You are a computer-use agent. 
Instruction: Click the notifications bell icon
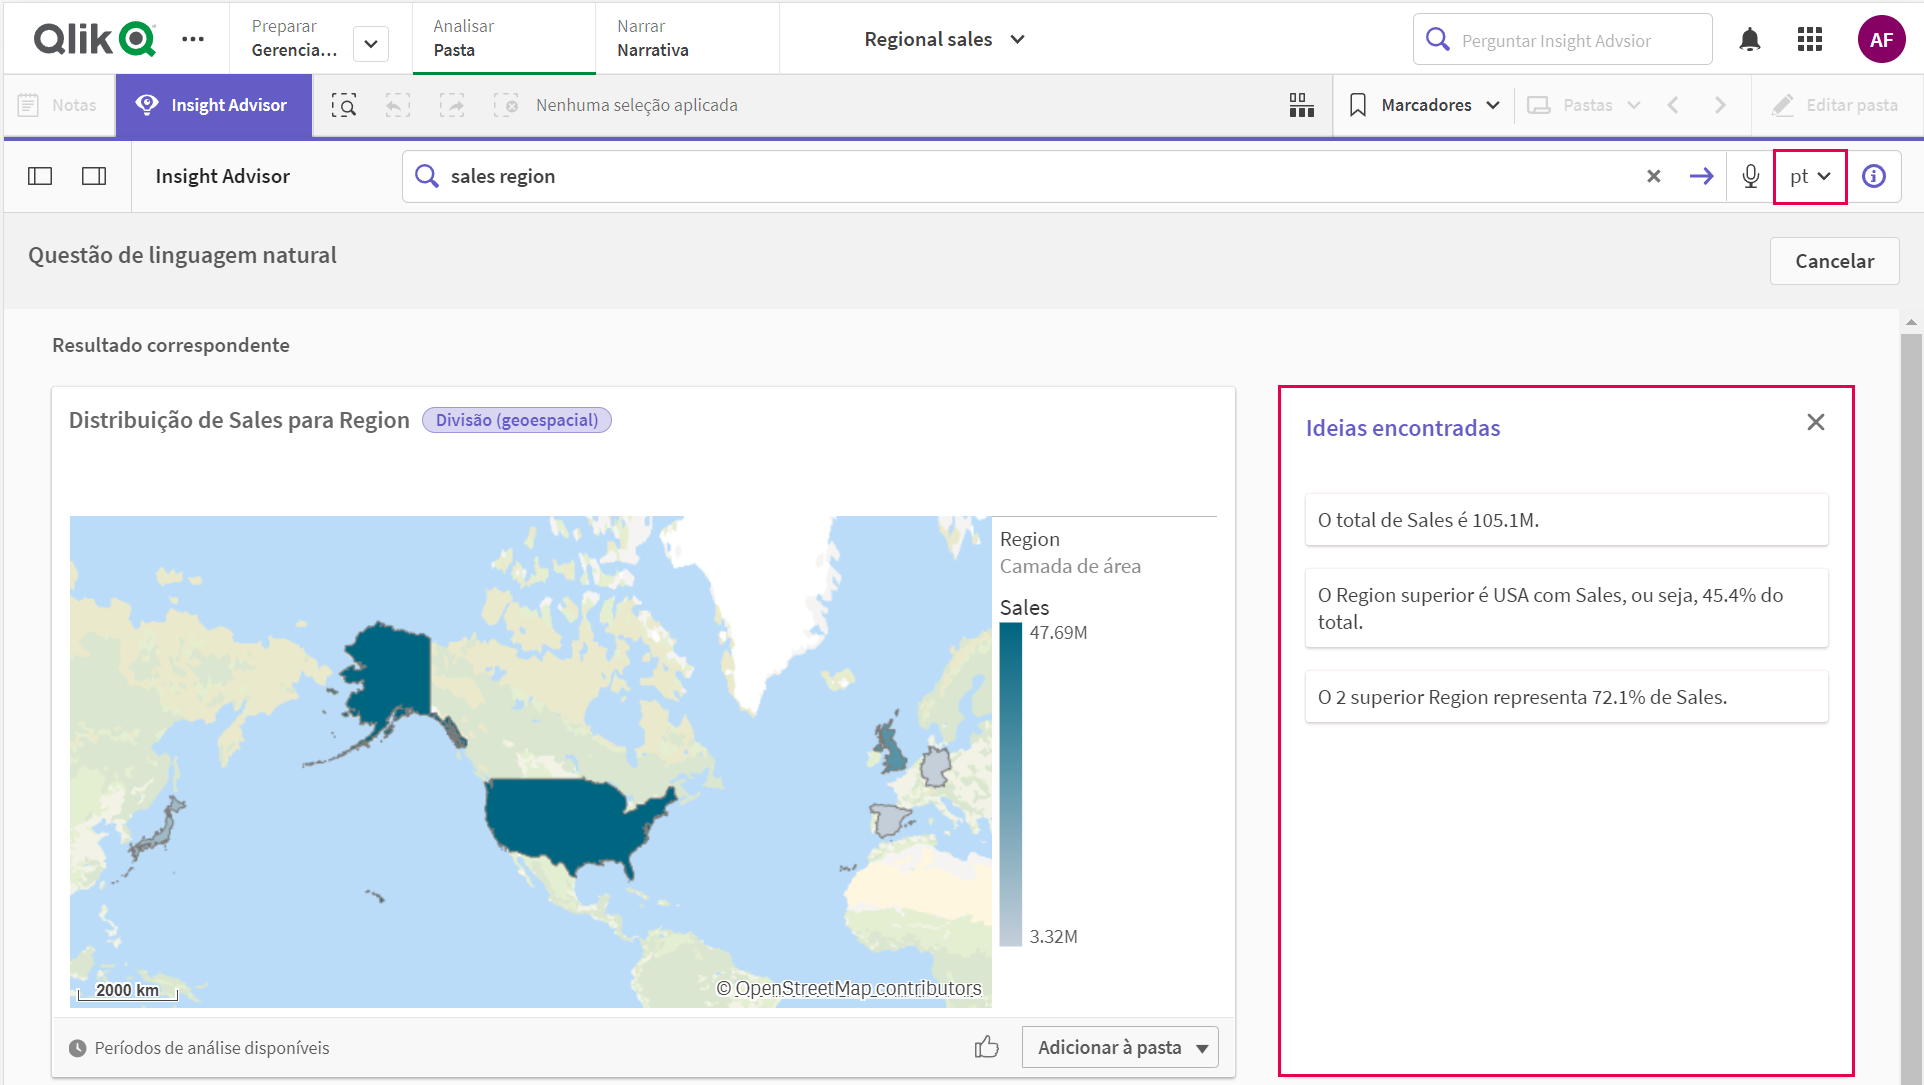[1750, 40]
